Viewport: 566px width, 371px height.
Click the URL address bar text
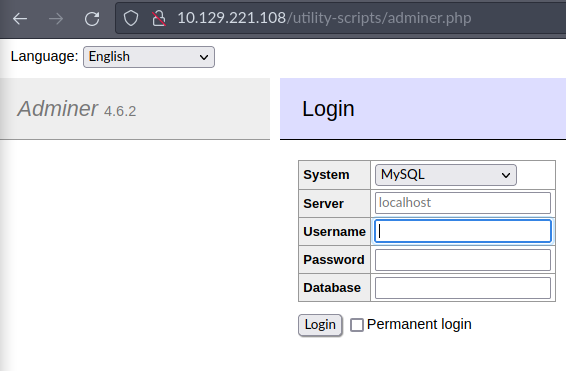(x=324, y=18)
